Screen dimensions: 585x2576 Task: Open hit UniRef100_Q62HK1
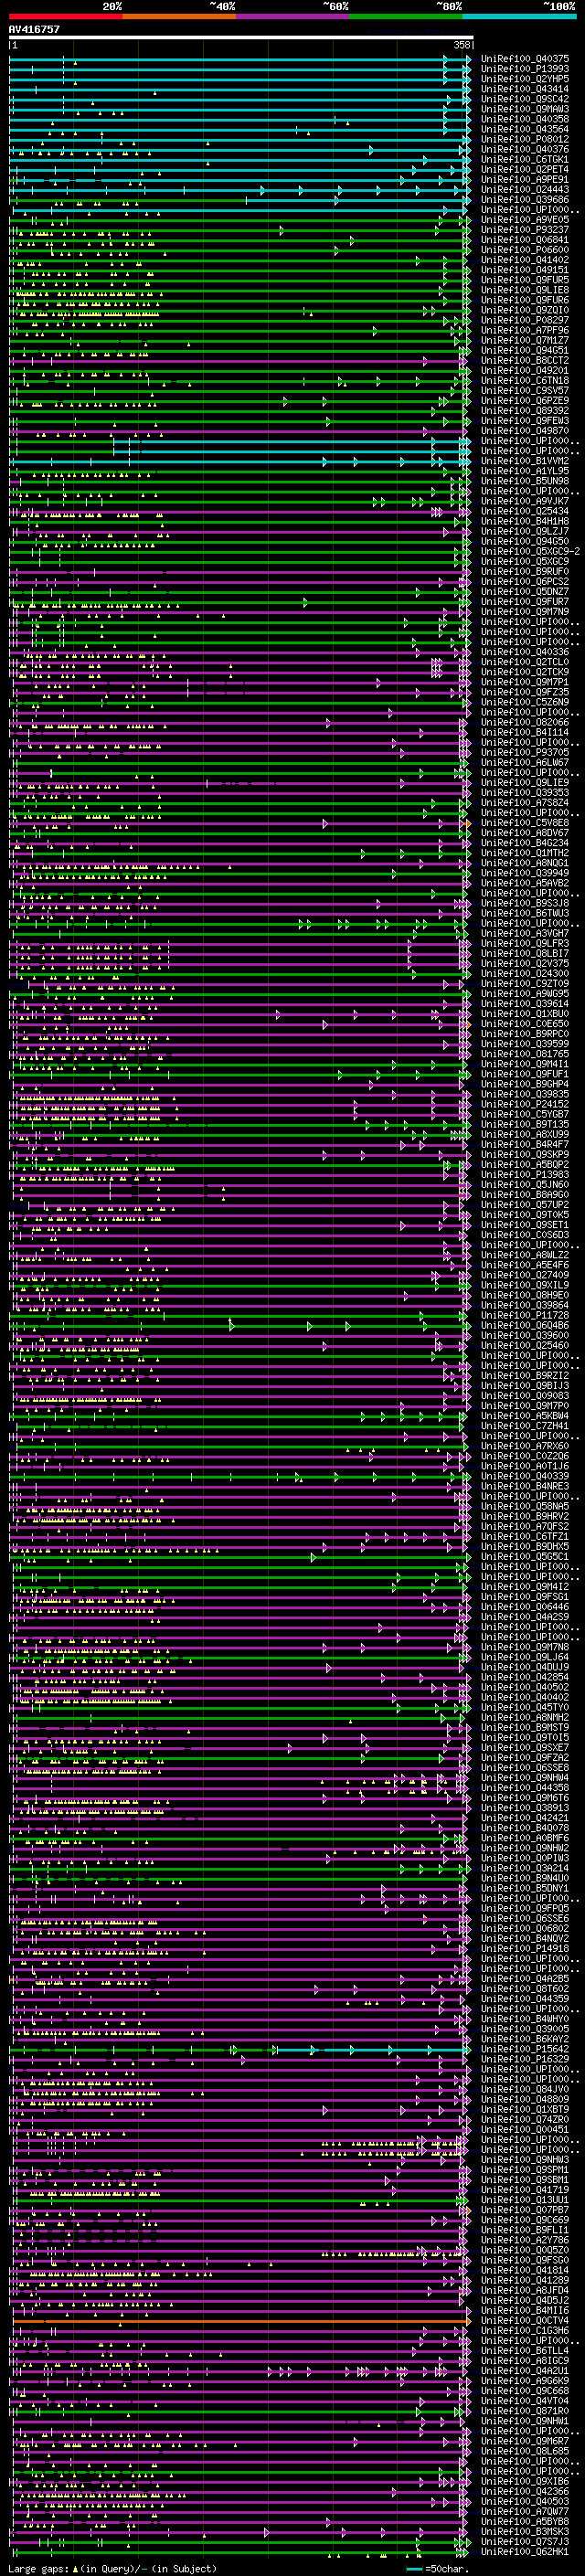[x=525, y=2553]
